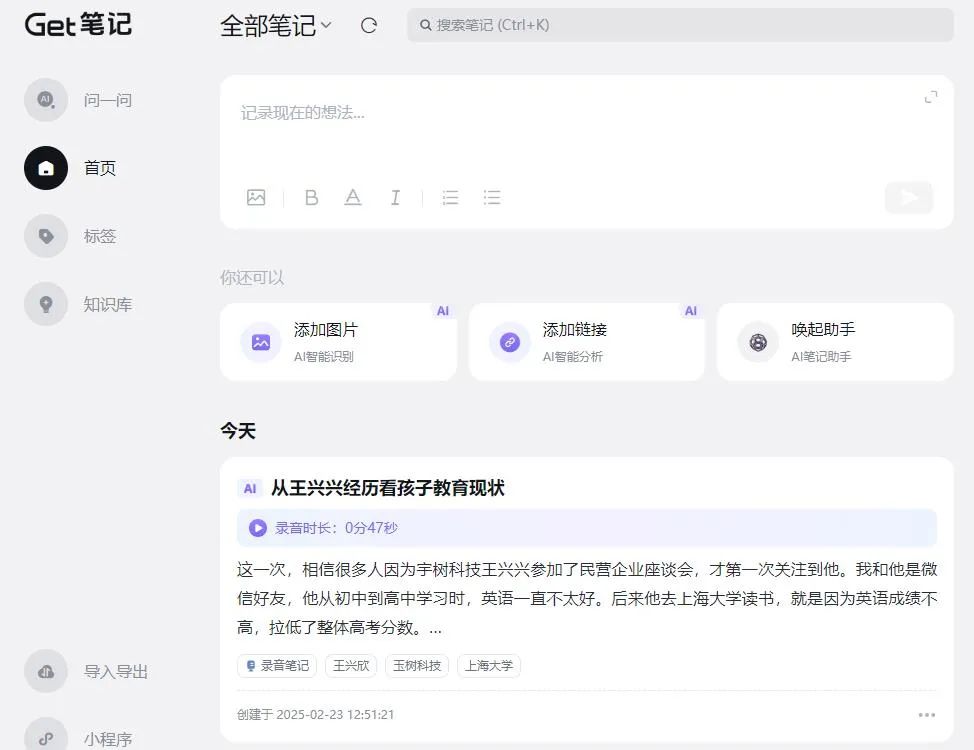Toggle bold formatting
The height and width of the screenshot is (750, 974).
click(x=311, y=198)
